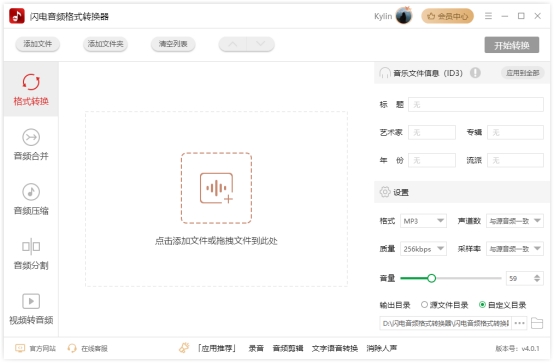Apply ID3 info with 应用到全部
This screenshot has height=363, width=554.
click(x=522, y=73)
